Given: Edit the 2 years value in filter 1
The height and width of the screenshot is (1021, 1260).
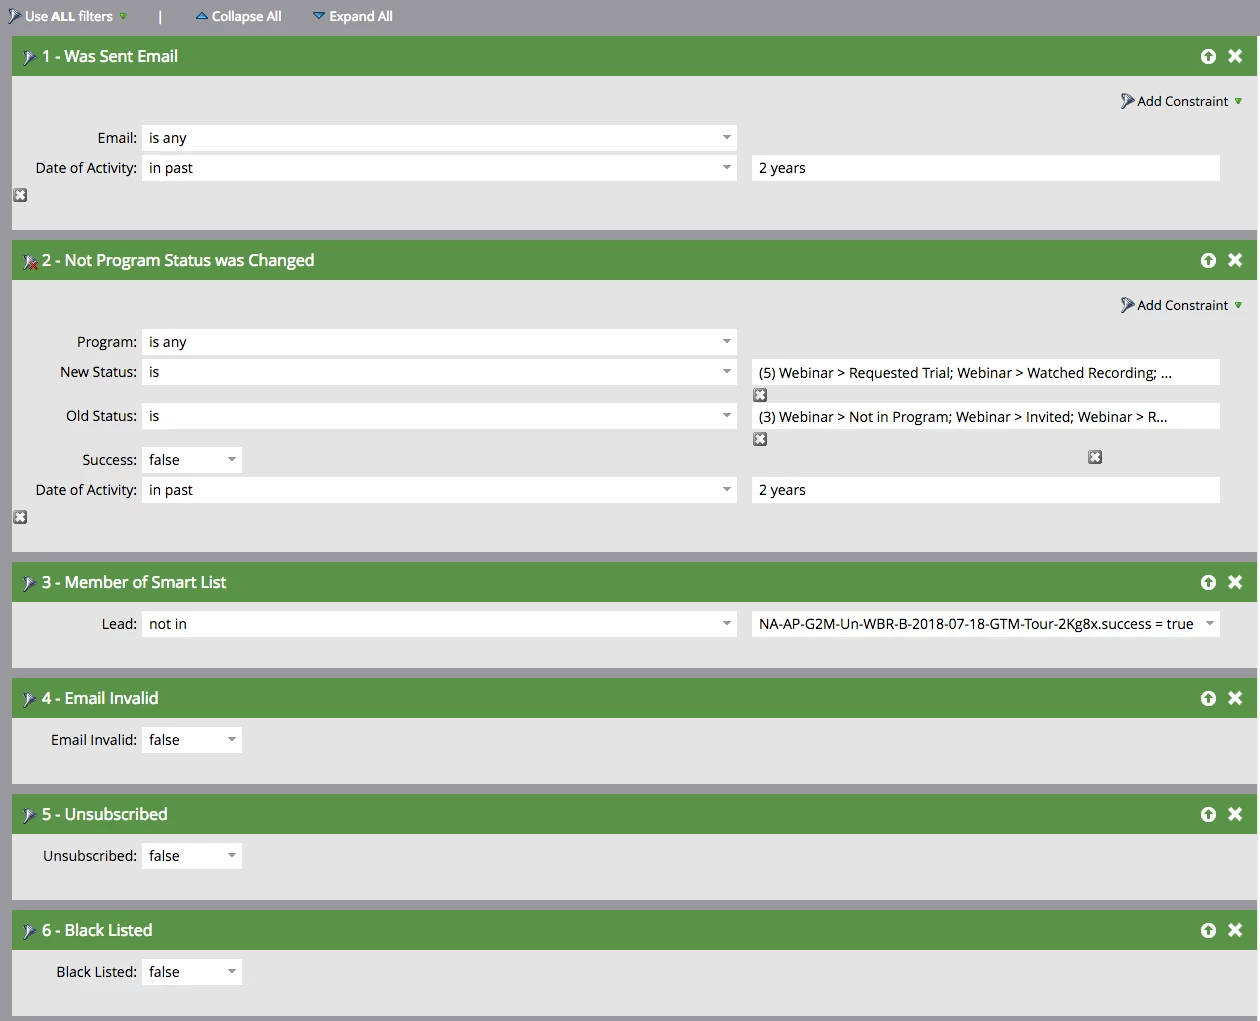Looking at the screenshot, I should [x=985, y=168].
